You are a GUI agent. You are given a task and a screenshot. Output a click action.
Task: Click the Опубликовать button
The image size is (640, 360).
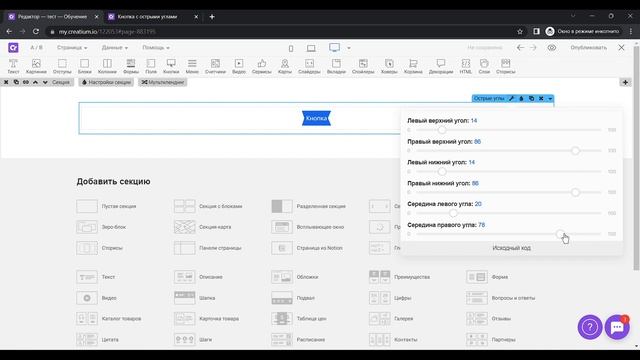click(589, 48)
